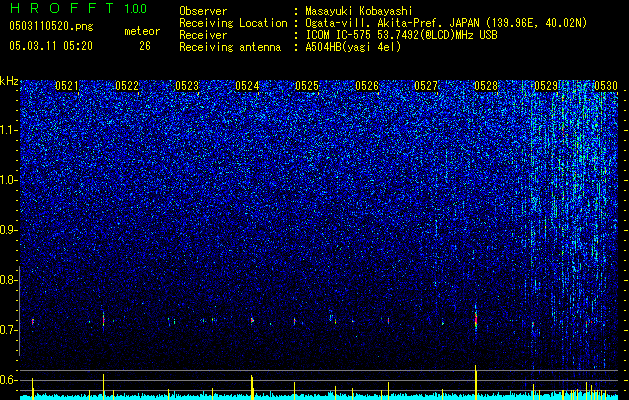Click the kHz axis unit label
This screenshot has width=629, height=400.
pos(9,81)
